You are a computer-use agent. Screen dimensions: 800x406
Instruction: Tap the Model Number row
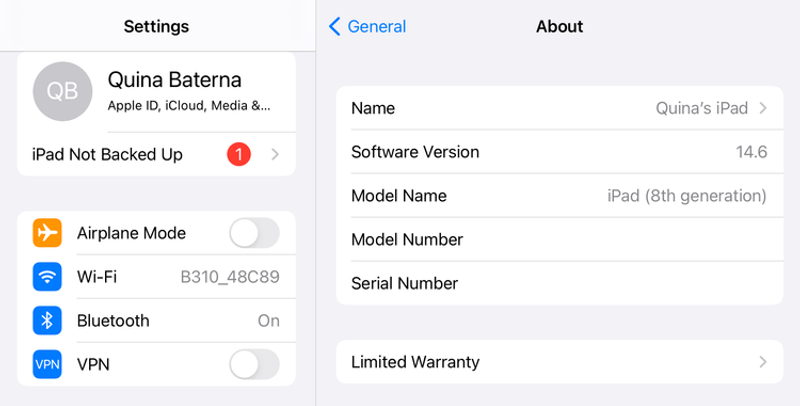(559, 240)
